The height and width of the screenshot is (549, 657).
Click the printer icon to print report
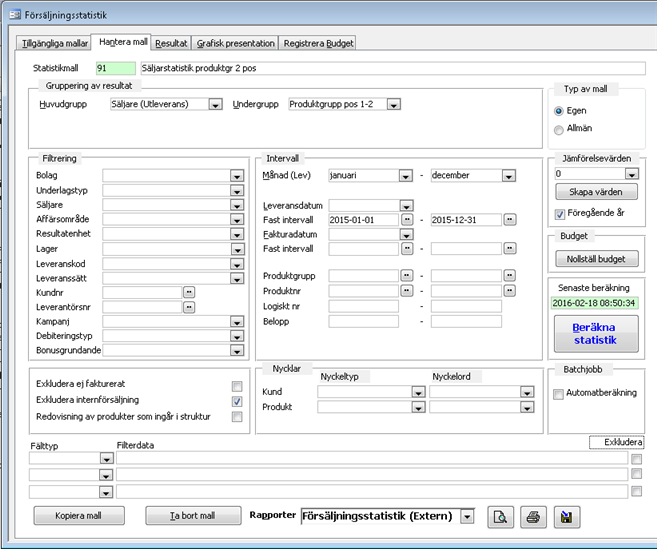click(533, 516)
